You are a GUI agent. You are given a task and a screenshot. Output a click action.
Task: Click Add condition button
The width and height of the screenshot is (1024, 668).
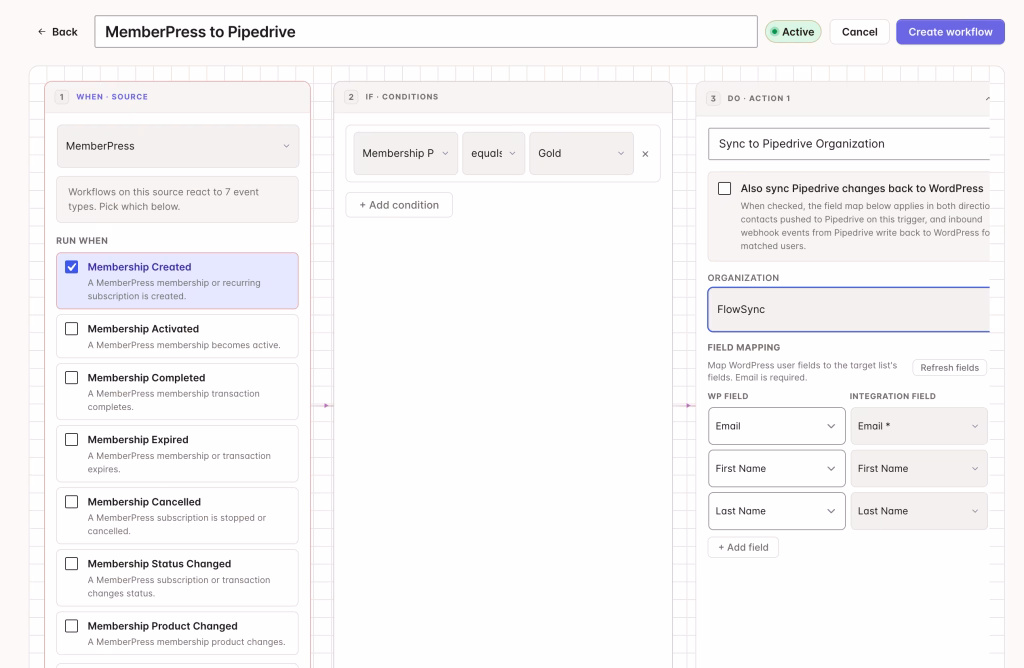tap(399, 205)
